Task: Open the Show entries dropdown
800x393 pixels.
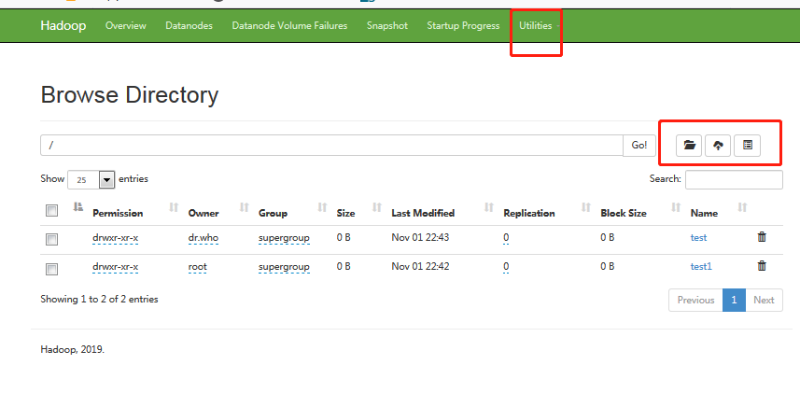Action: (x=91, y=180)
